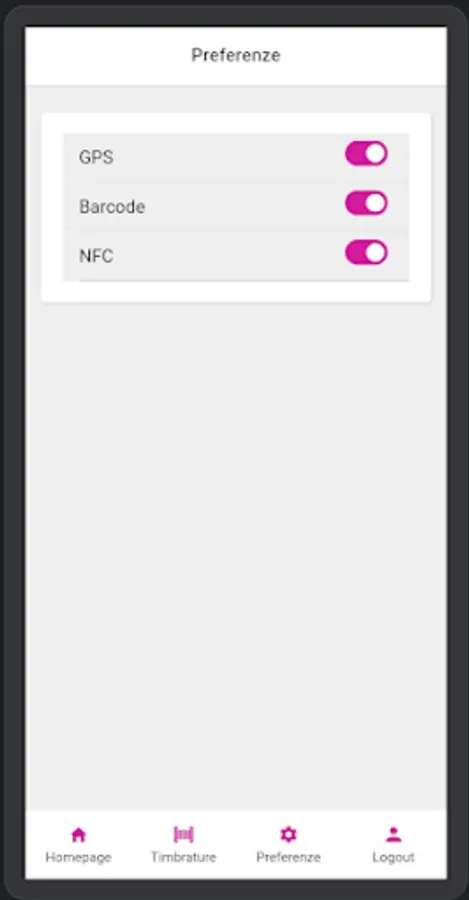Screen dimensions: 469x900
Task: Click the NFC setting label
Action: pos(96,255)
